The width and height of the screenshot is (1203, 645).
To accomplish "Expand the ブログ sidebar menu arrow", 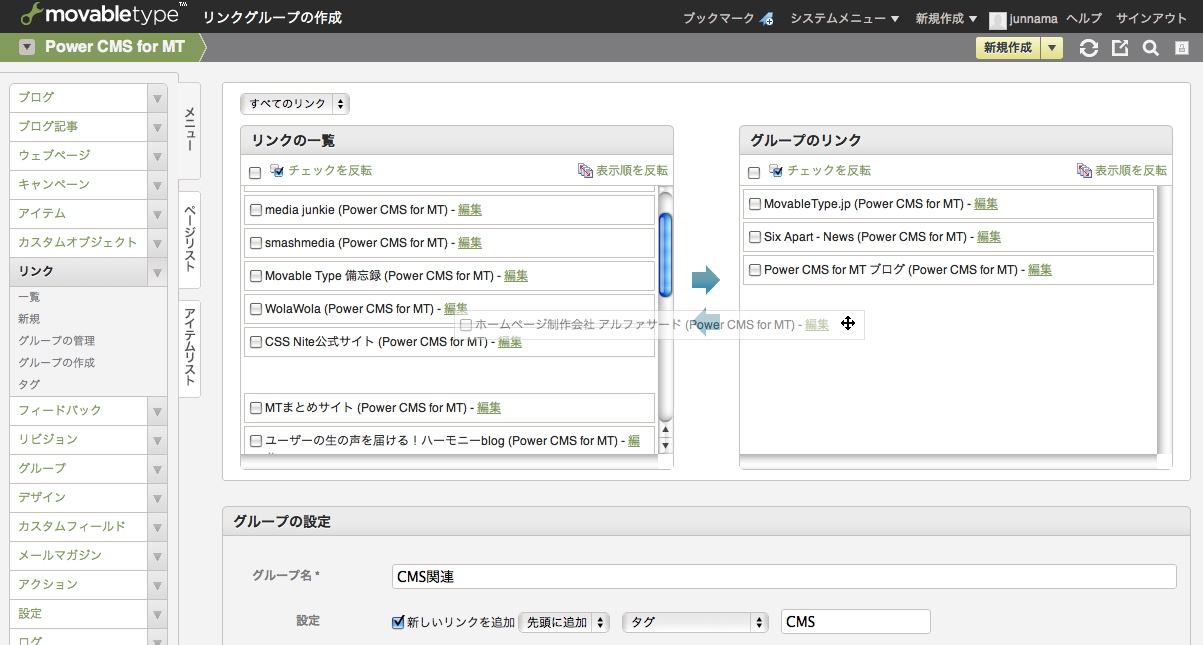I will [x=157, y=98].
